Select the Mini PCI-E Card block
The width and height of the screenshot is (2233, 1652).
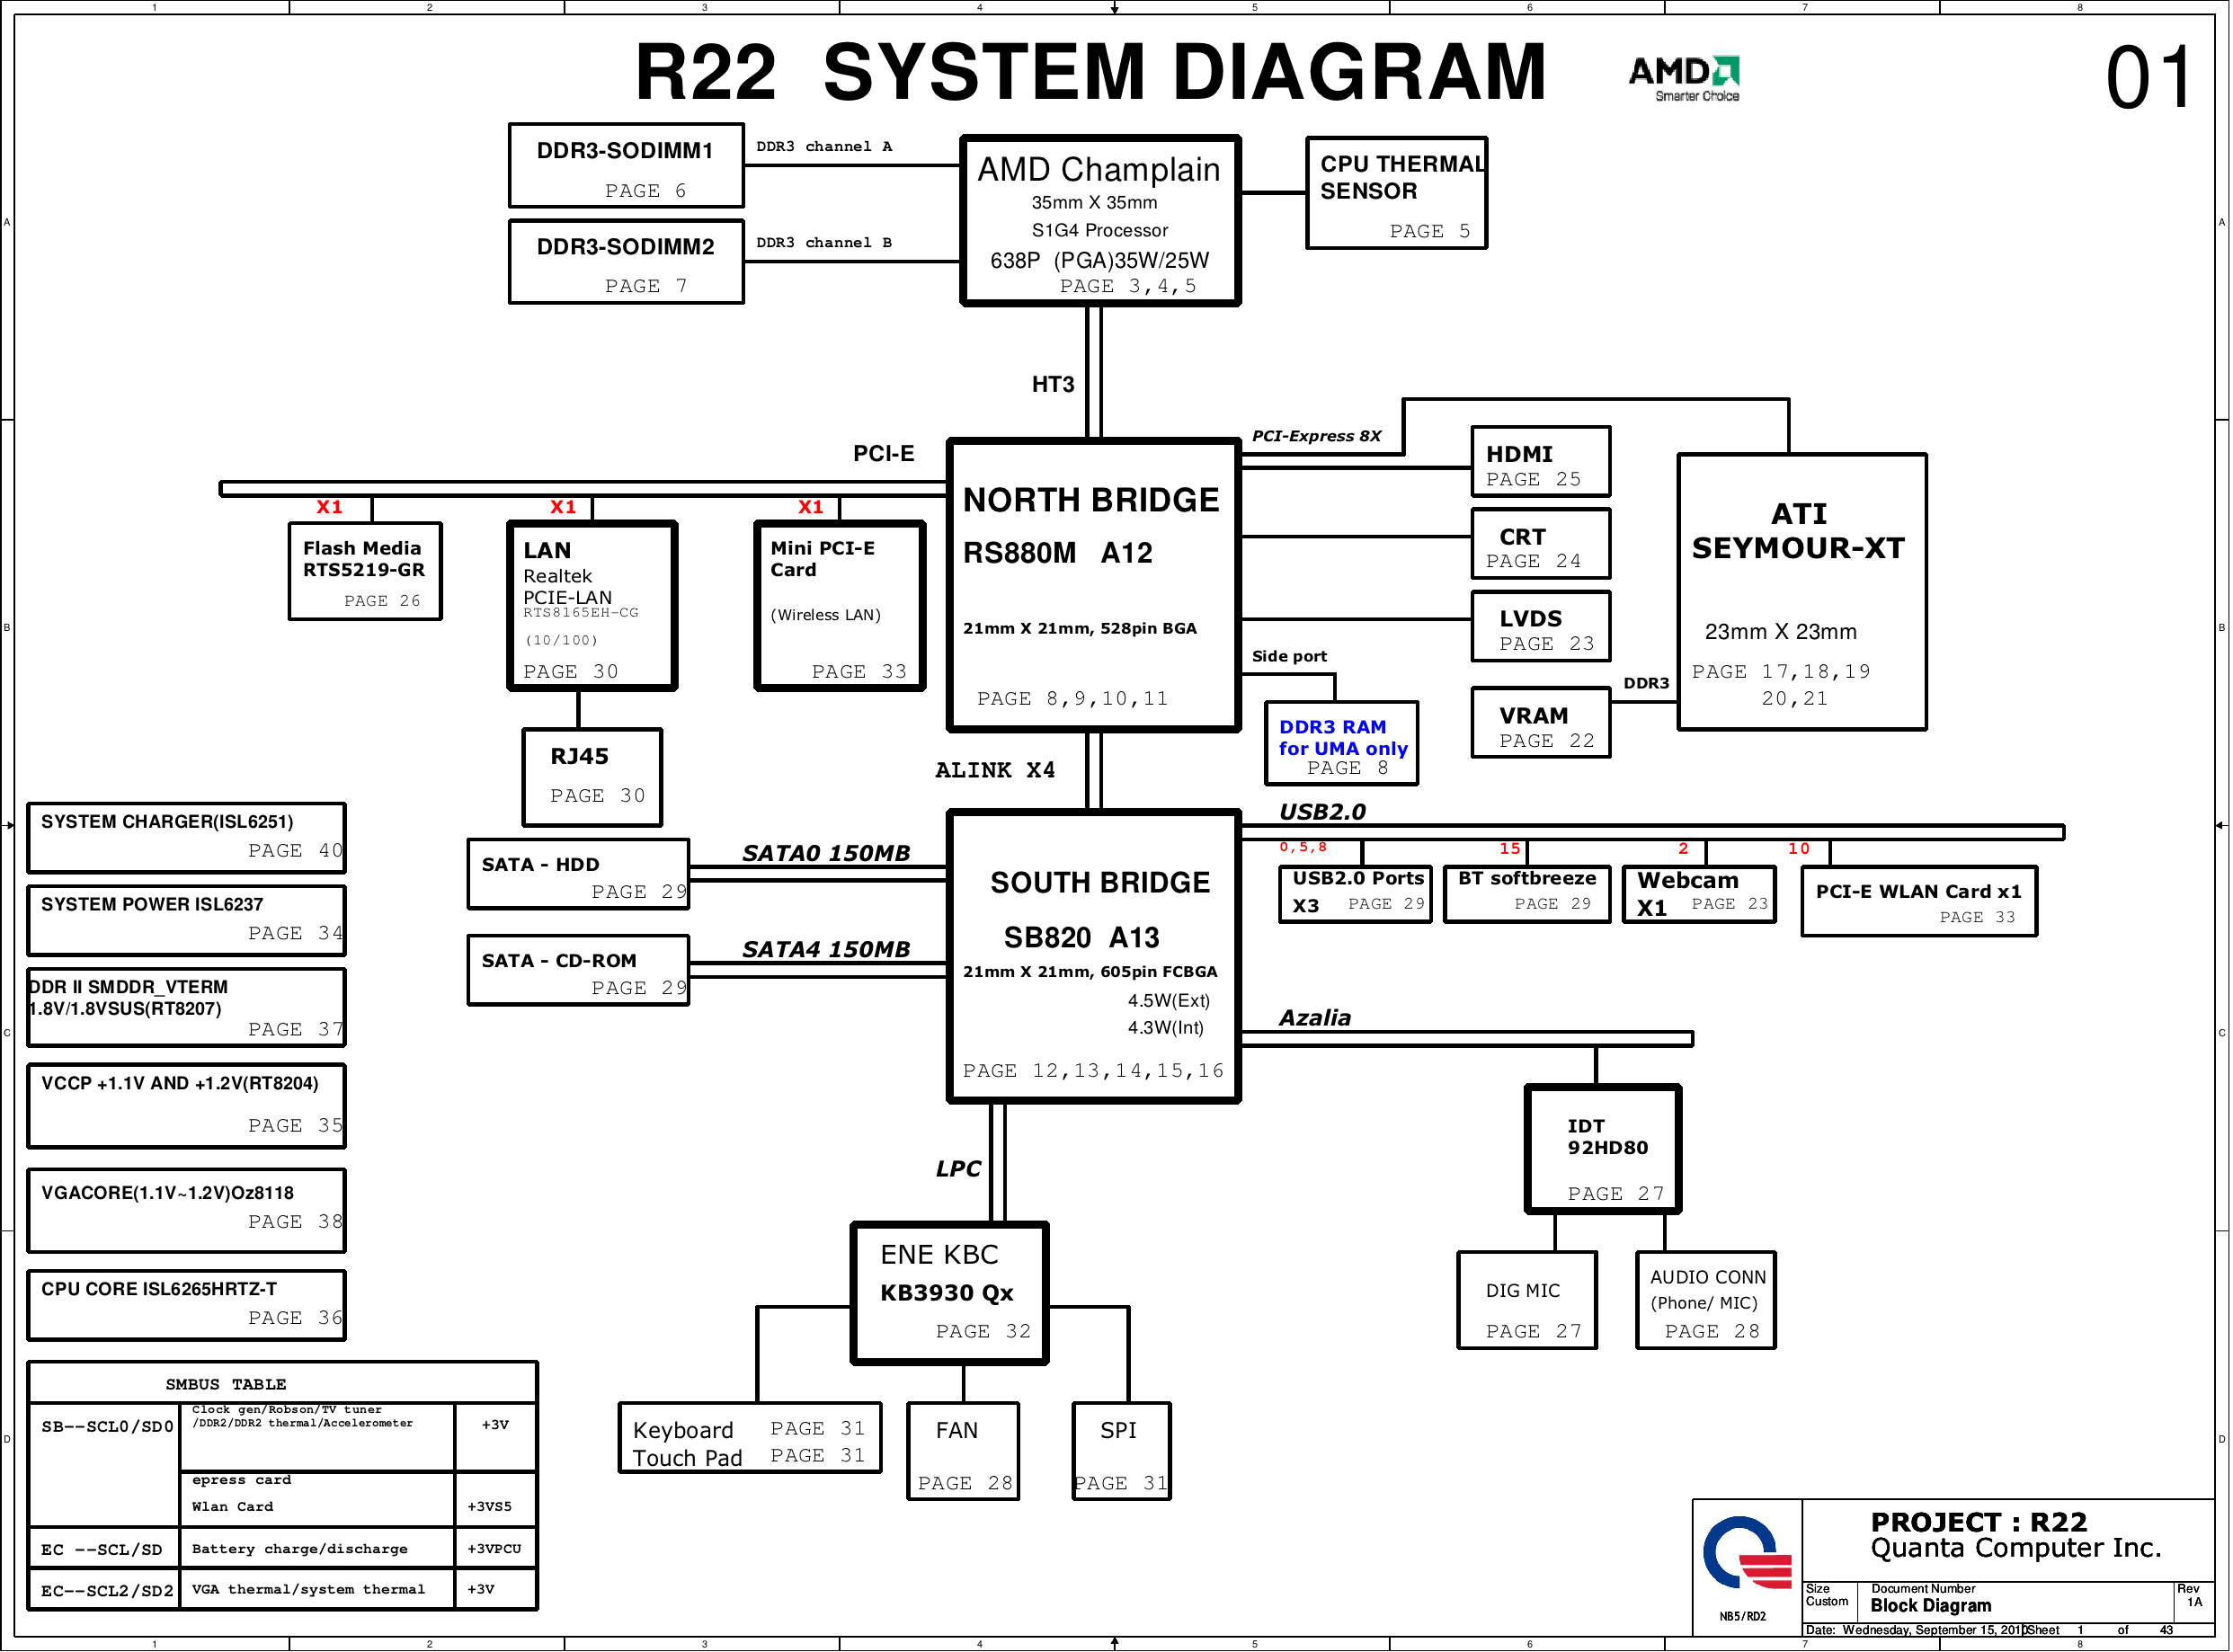click(840, 606)
